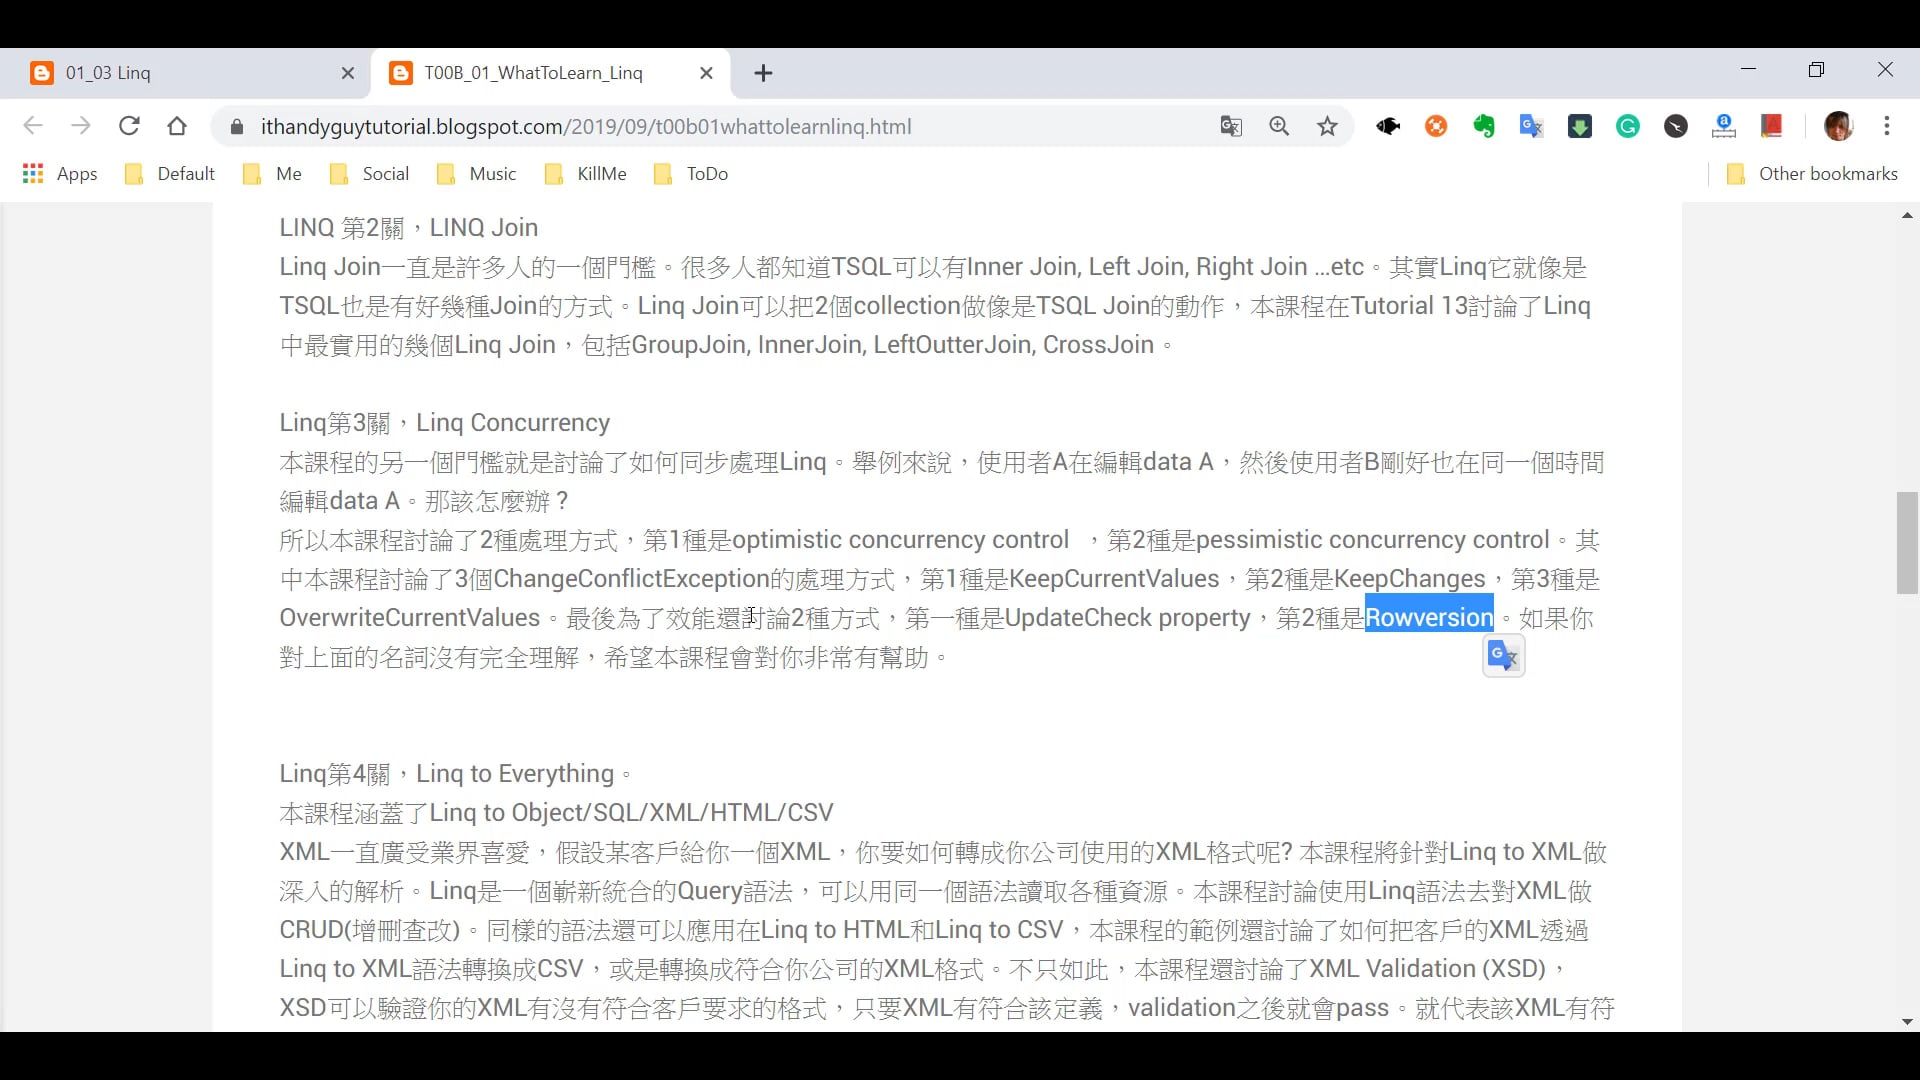
Task: Go to the browser home page
Action: [x=177, y=127]
